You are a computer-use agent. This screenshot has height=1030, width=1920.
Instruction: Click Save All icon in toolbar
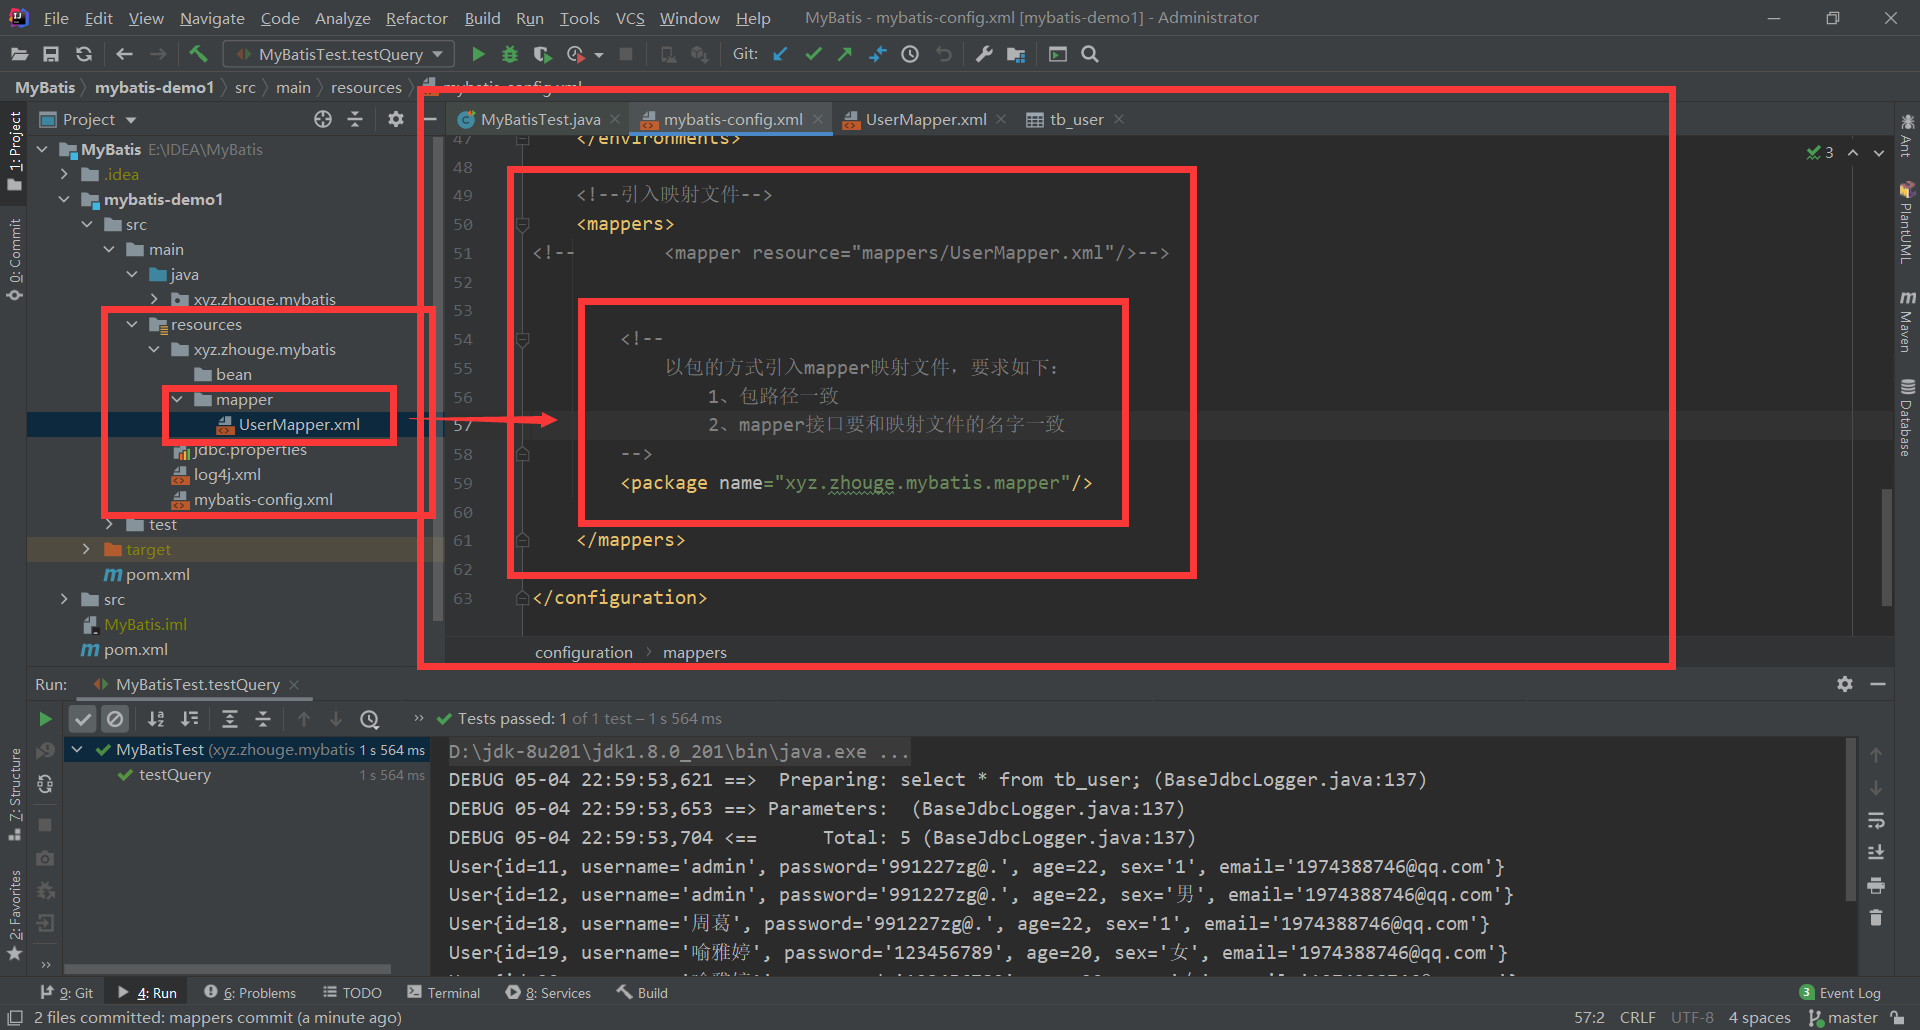click(x=51, y=54)
